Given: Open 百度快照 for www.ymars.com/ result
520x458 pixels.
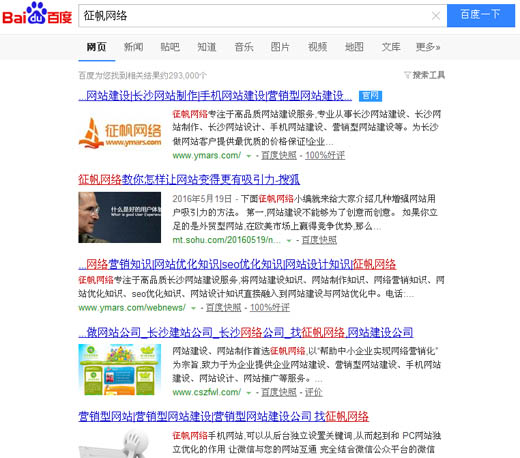Looking at the screenshot, I should tap(279, 155).
